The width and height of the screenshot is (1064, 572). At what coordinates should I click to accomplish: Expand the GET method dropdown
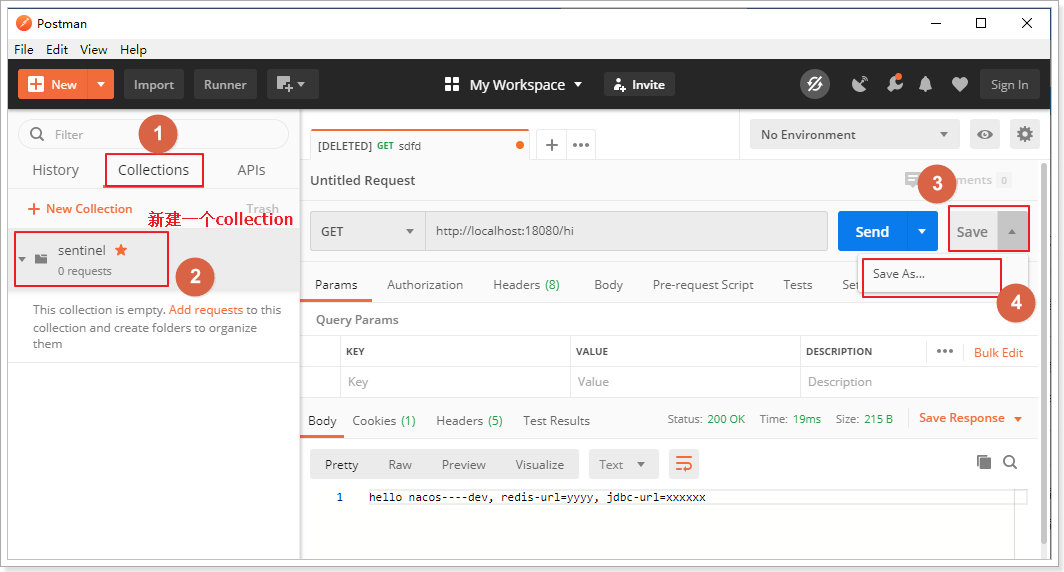point(368,231)
